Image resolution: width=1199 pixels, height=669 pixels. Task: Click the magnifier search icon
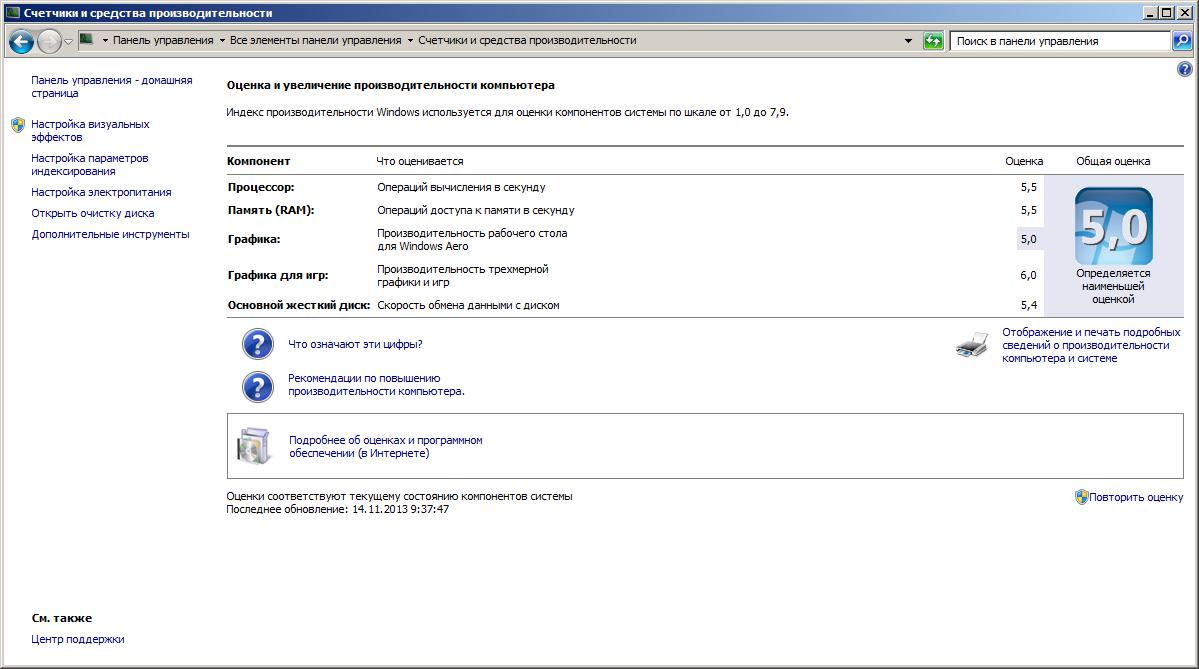point(1181,41)
